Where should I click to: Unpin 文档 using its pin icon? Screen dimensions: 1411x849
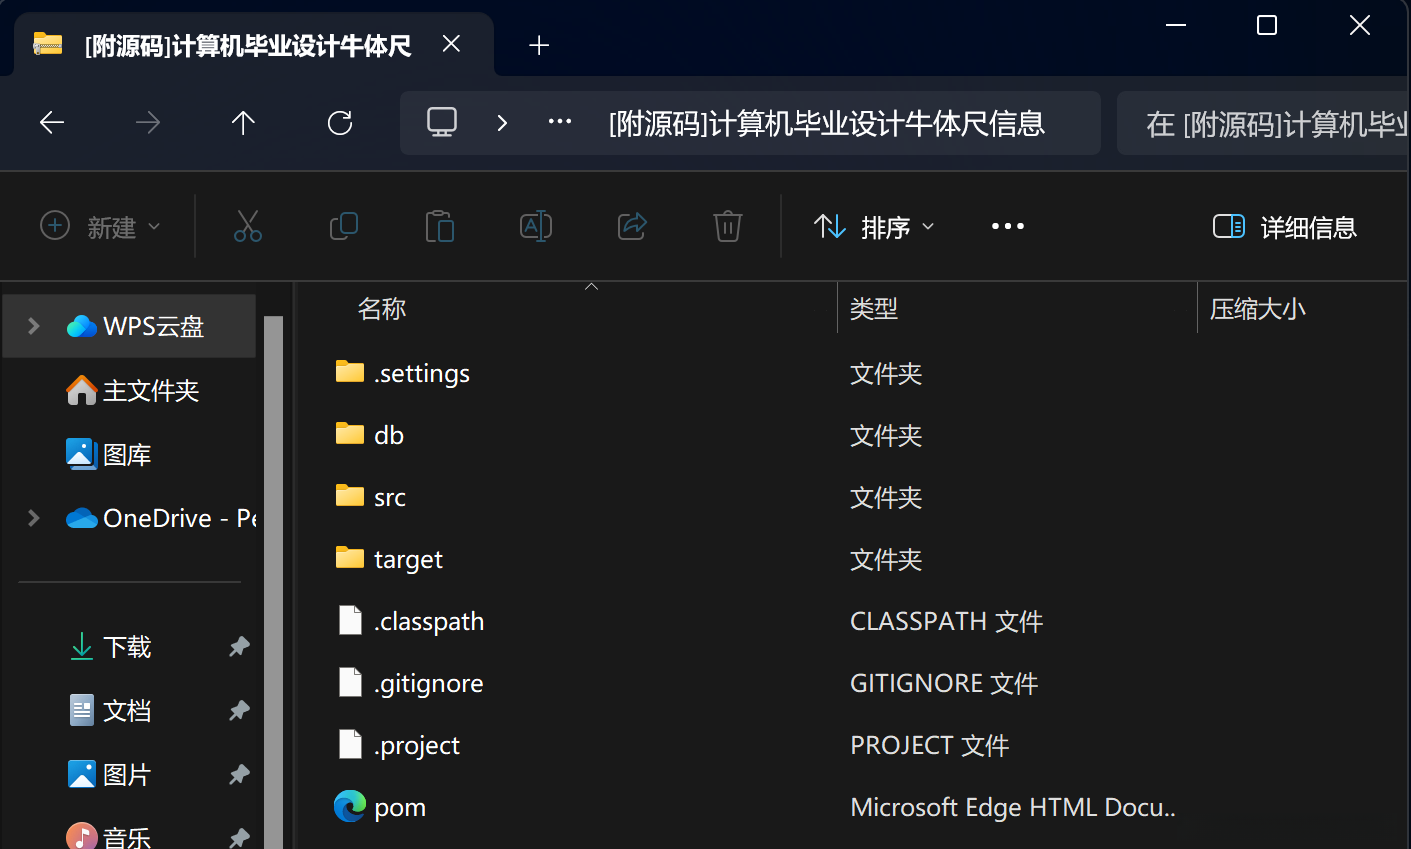point(239,711)
